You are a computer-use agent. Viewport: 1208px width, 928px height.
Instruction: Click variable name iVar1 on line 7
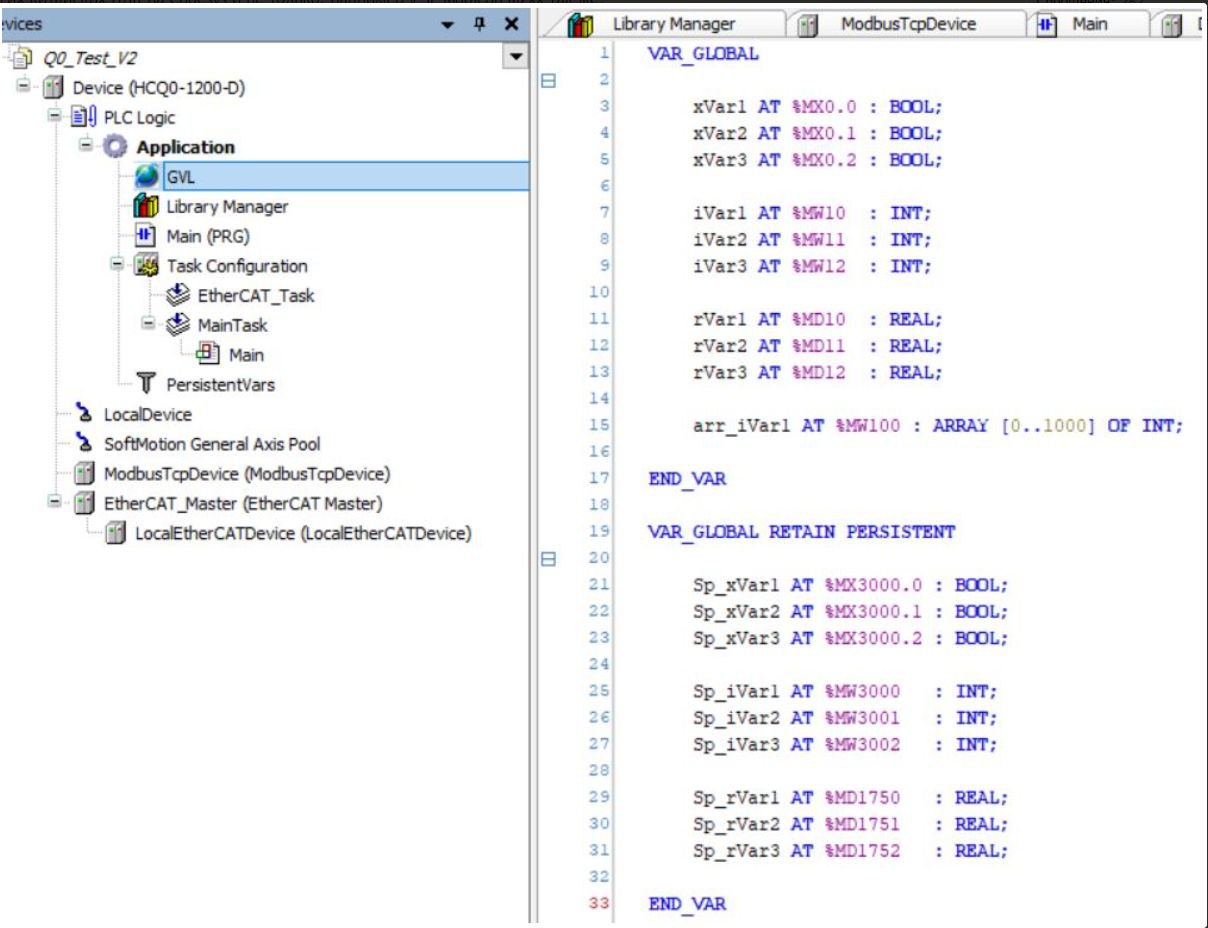click(720, 213)
